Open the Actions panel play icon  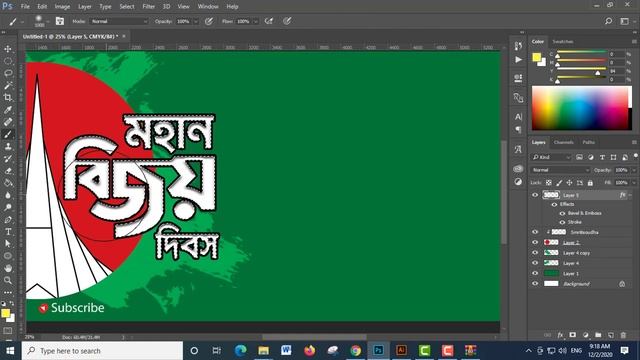coord(518,60)
